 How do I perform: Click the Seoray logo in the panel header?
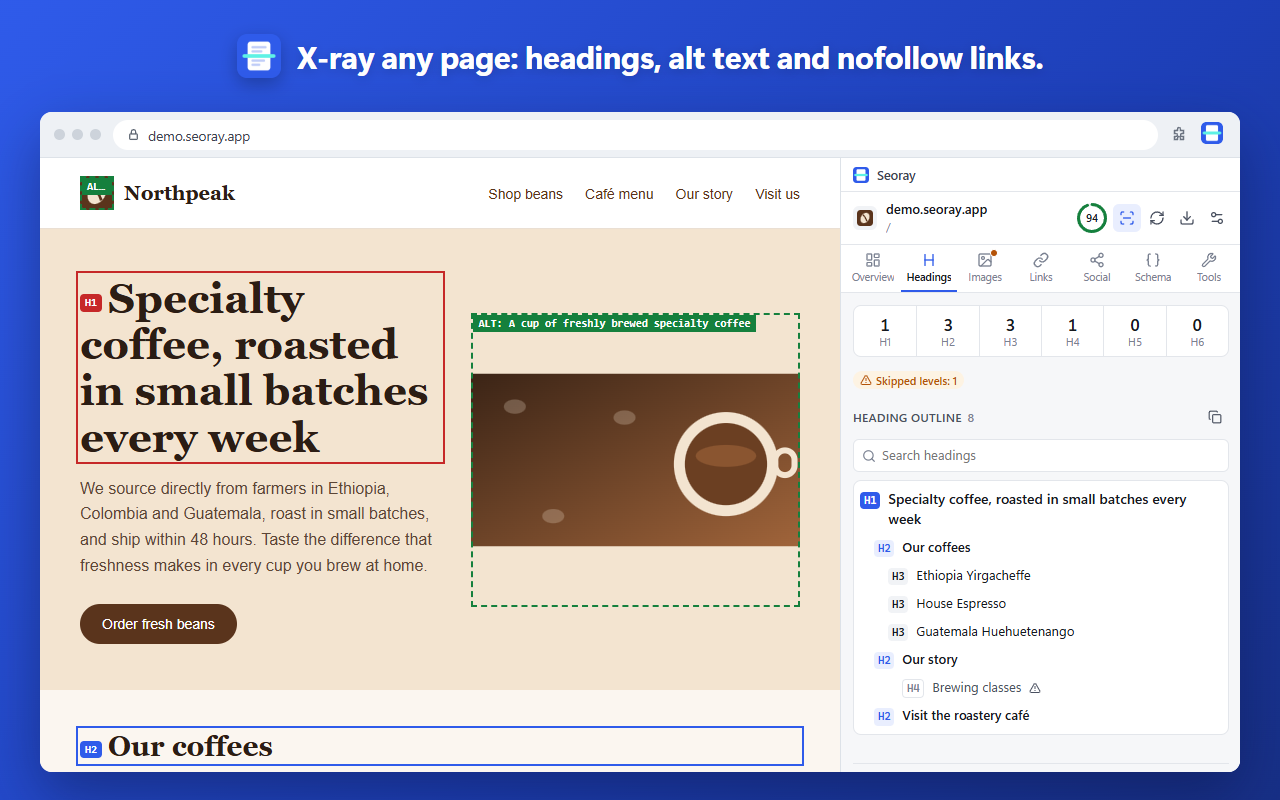tap(861, 175)
